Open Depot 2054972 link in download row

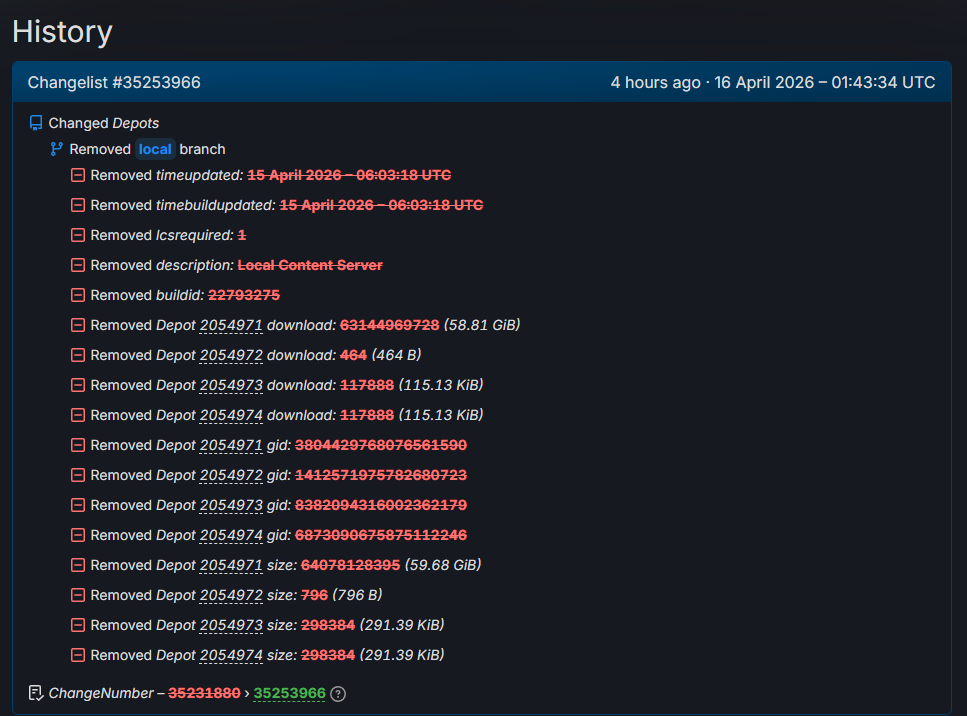click(x=231, y=355)
